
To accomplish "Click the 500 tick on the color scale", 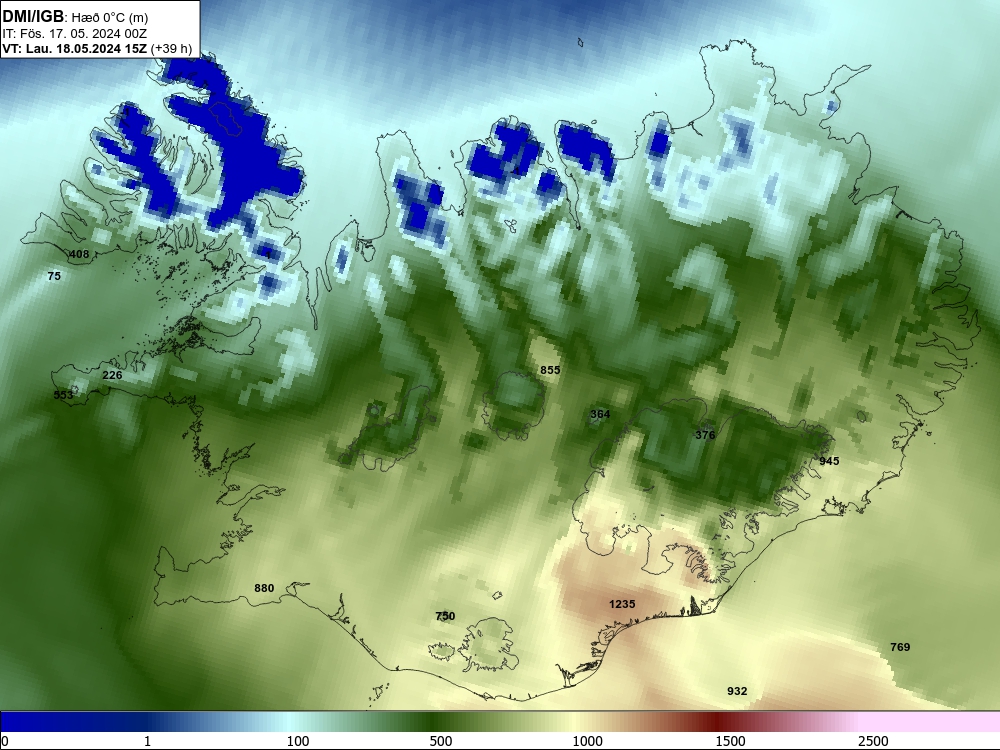I will 441,741.
